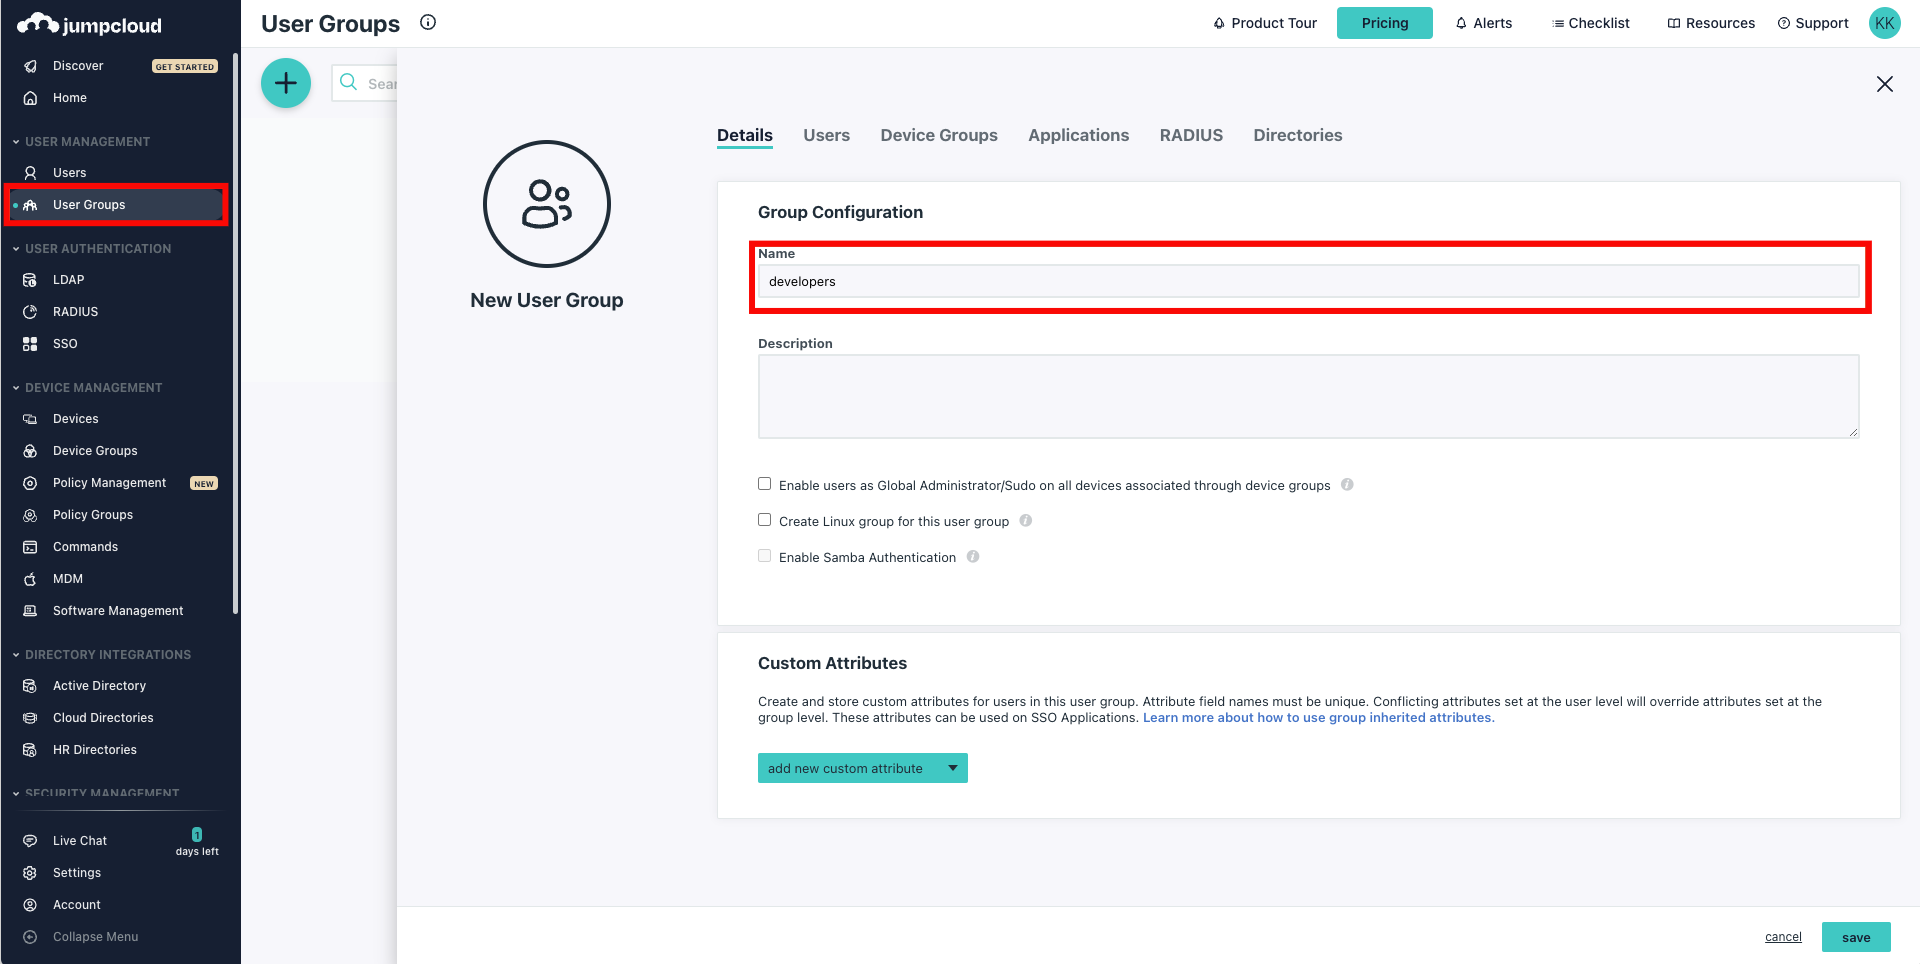Click the KK user avatar
The image size is (1920, 964).
click(x=1885, y=23)
